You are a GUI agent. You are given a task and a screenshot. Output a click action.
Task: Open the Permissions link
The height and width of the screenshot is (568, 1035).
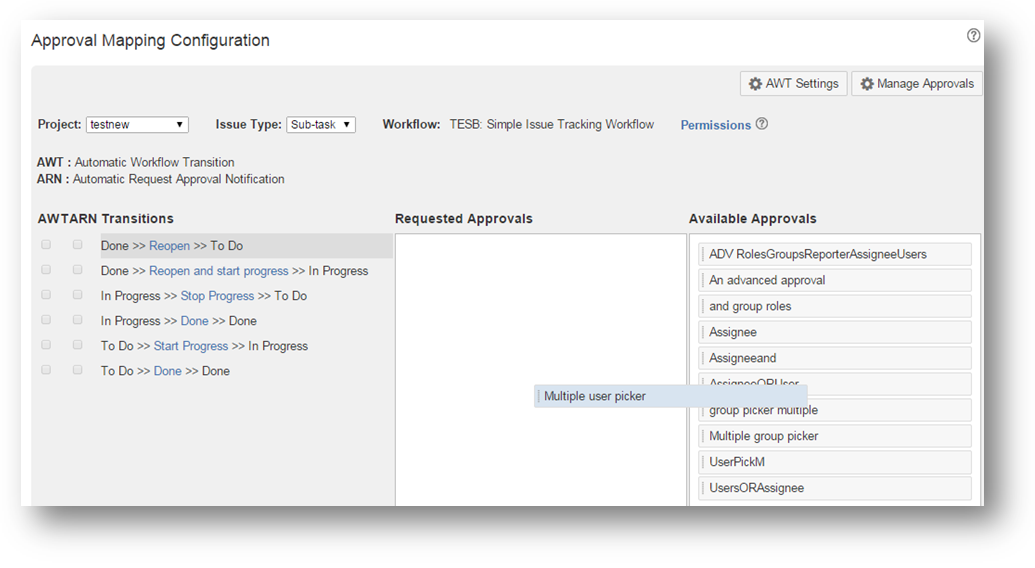tap(715, 125)
